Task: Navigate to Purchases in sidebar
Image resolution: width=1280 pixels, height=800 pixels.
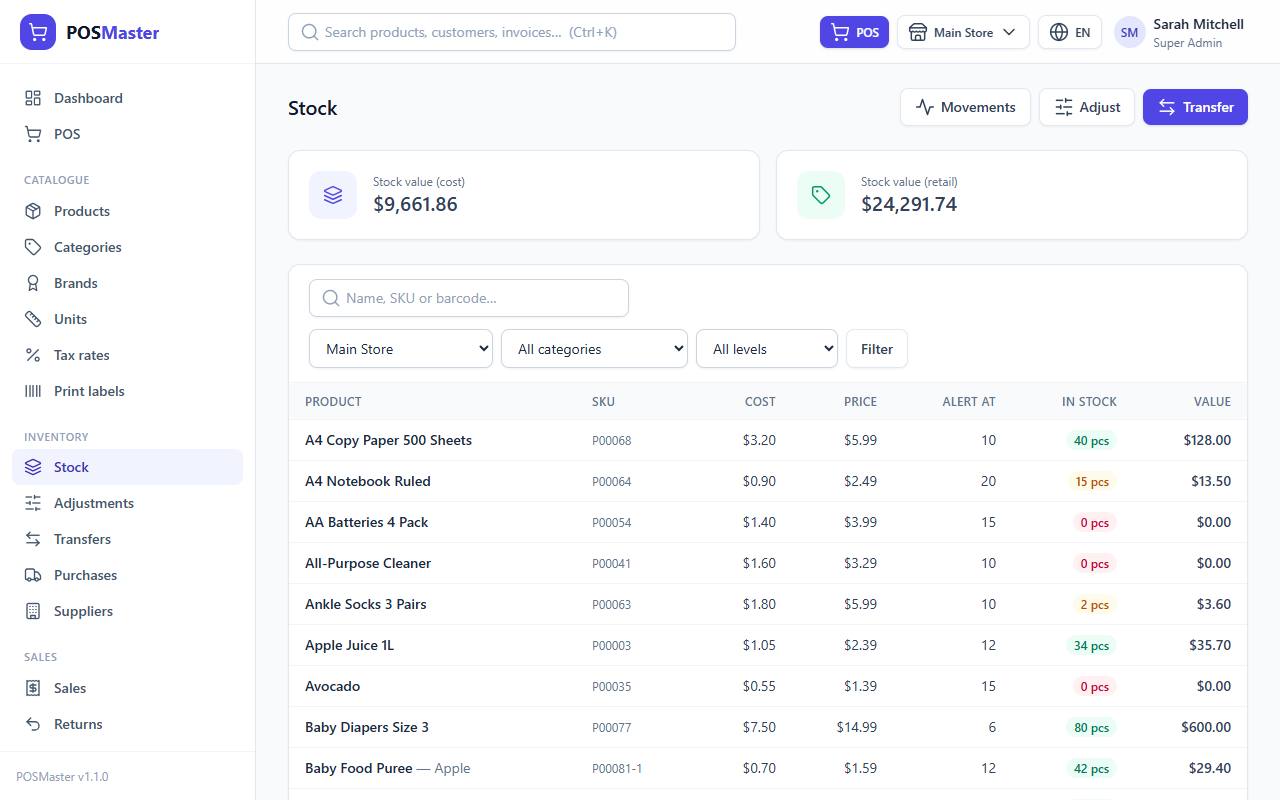Action: click(x=127, y=575)
